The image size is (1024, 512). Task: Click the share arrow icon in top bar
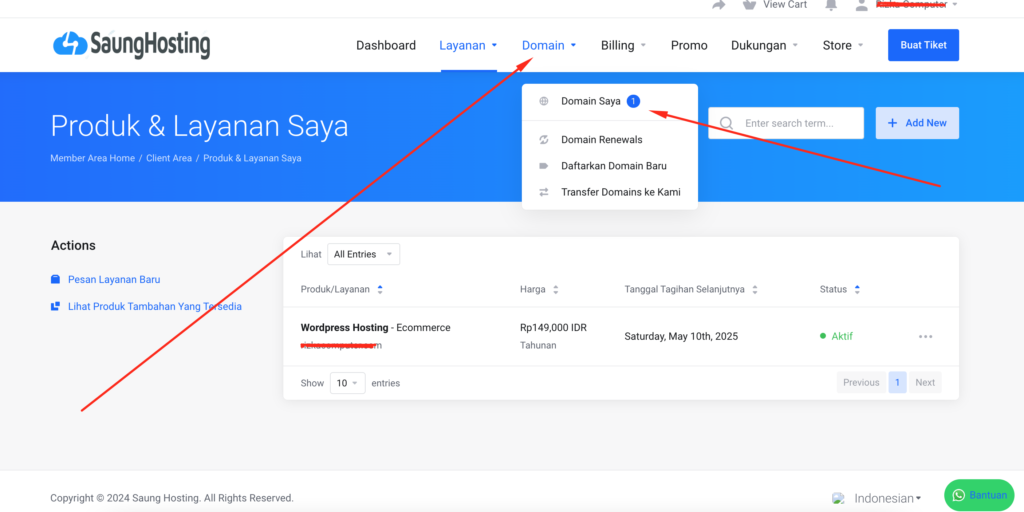tap(718, 5)
